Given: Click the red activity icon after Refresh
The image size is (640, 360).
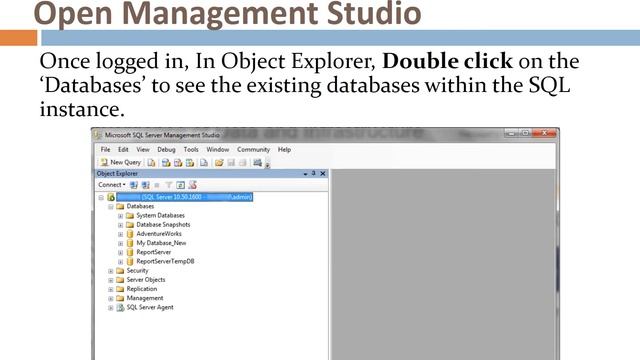Looking at the screenshot, I should [193, 185].
